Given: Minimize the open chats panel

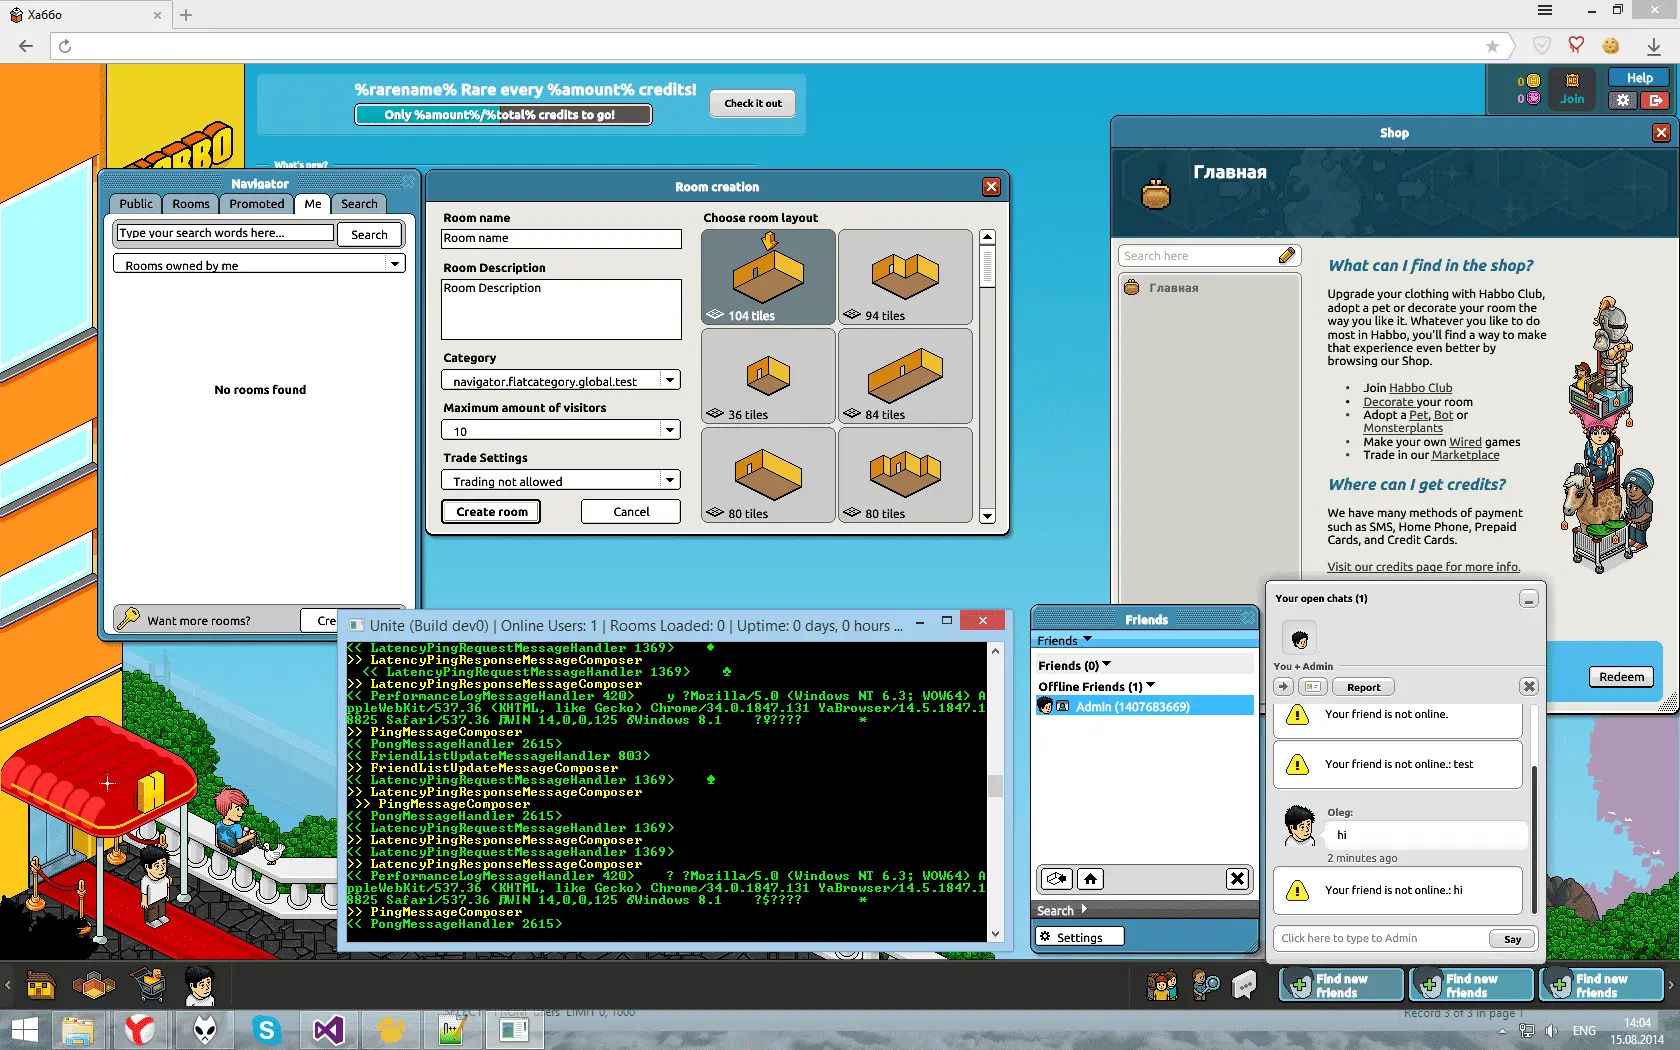Looking at the screenshot, I should (1528, 599).
